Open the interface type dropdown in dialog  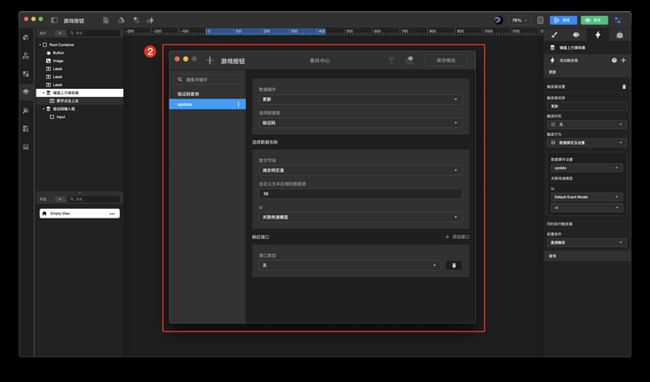[349, 265]
